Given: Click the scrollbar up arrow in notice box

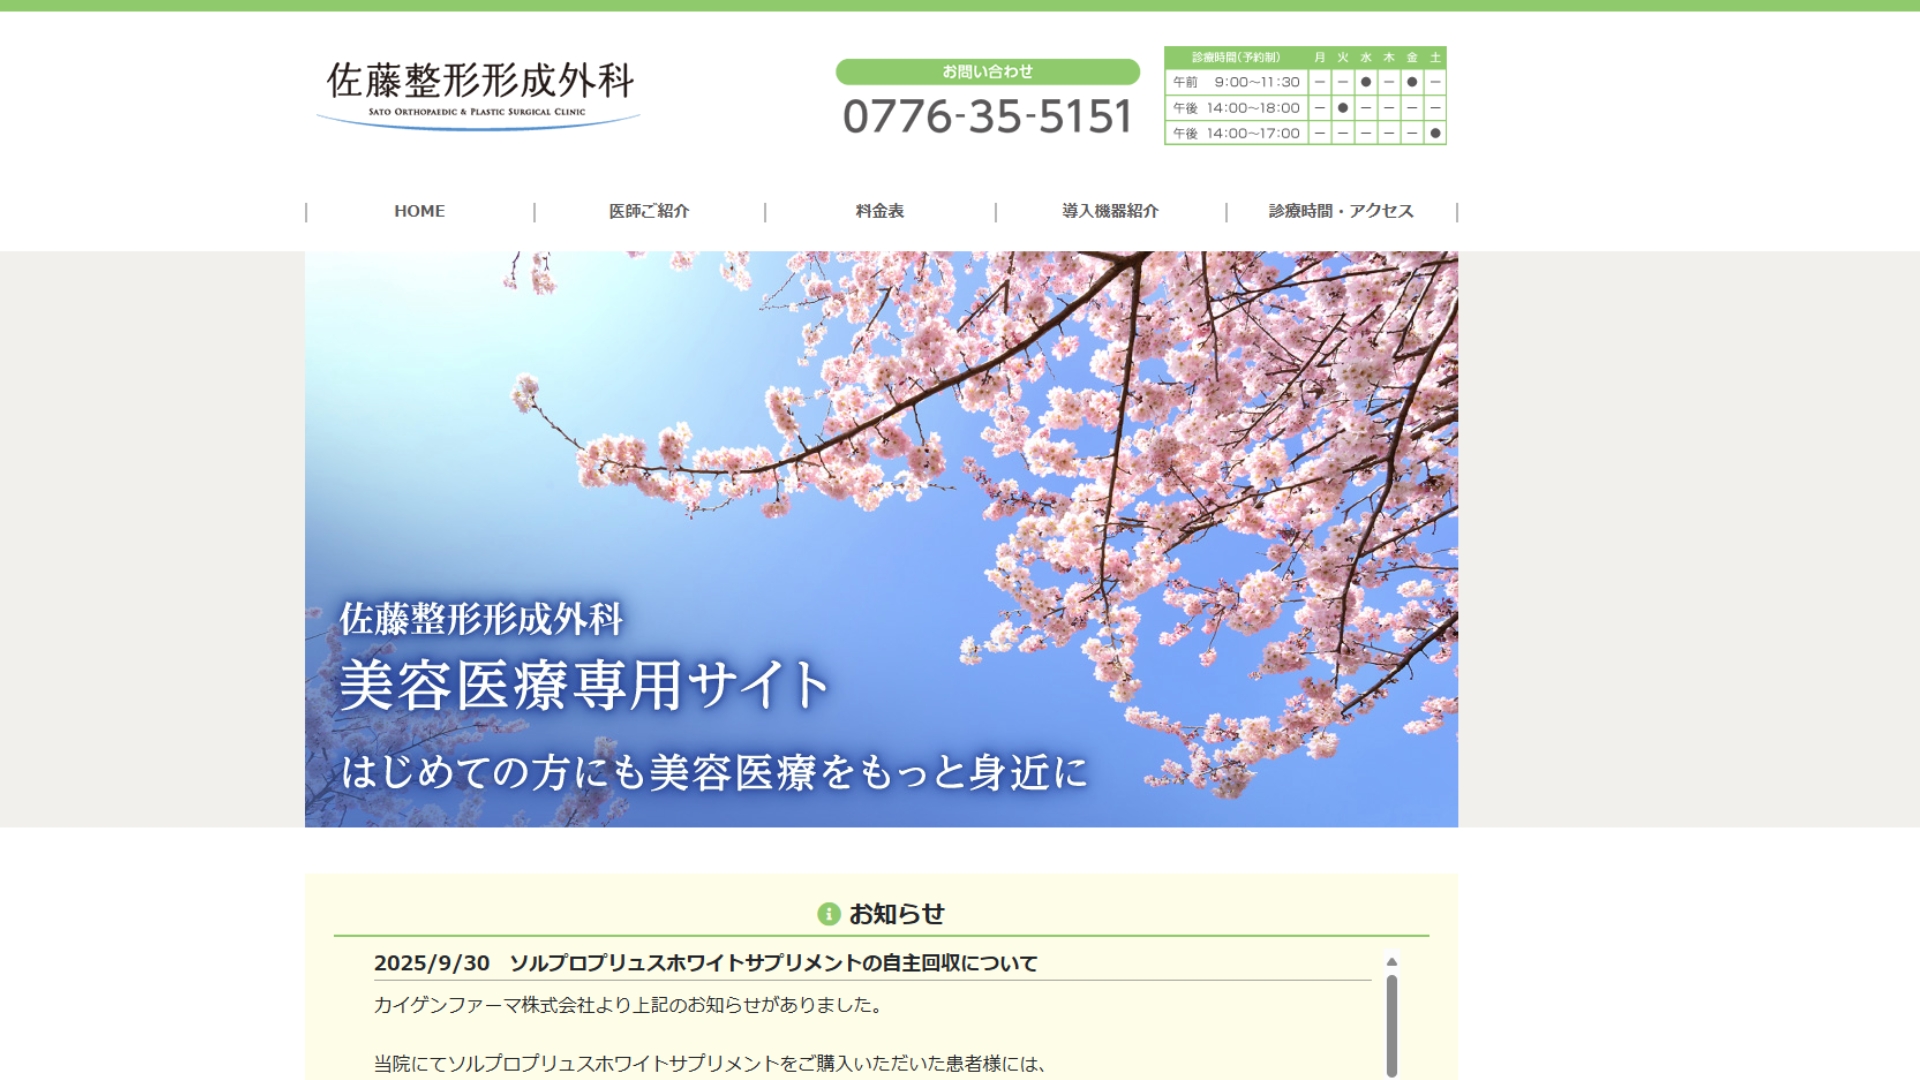Looking at the screenshot, I should click(1391, 961).
